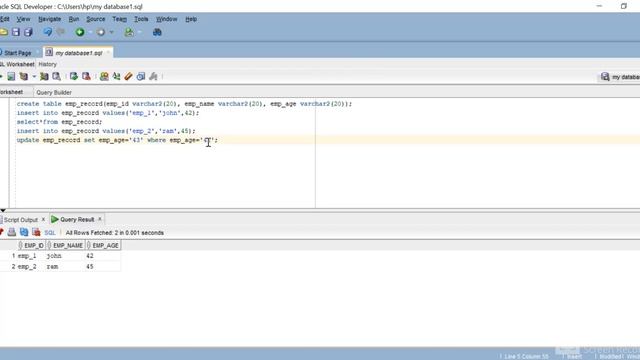
Task: Switch to the Script Output tab
Action: pyautogui.click(x=20, y=220)
